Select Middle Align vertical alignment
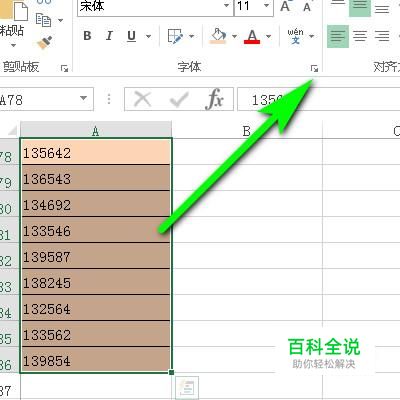The image size is (400, 400). (x=360, y=7)
